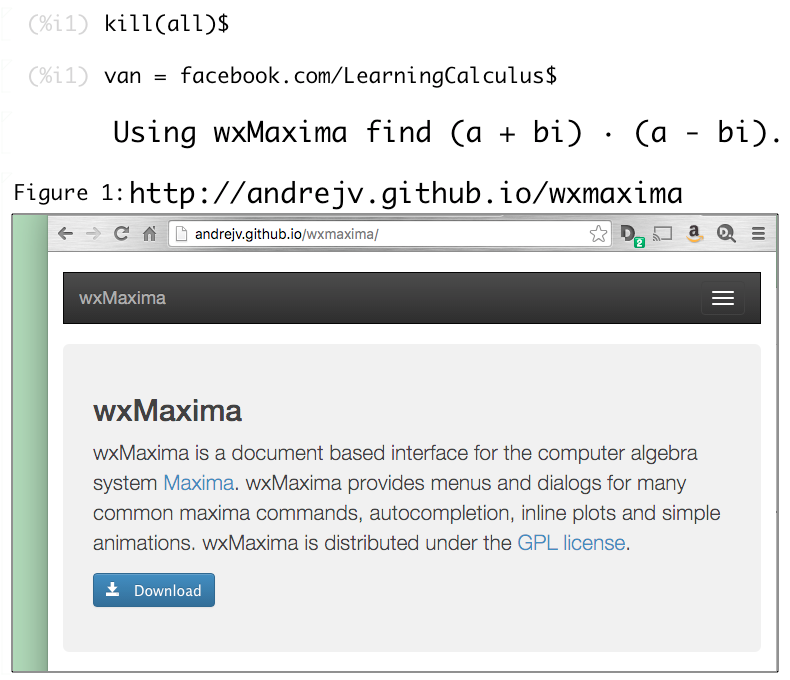Bookmark page with the star icon
Image resolution: width=790 pixels, height=680 pixels.
tap(598, 234)
